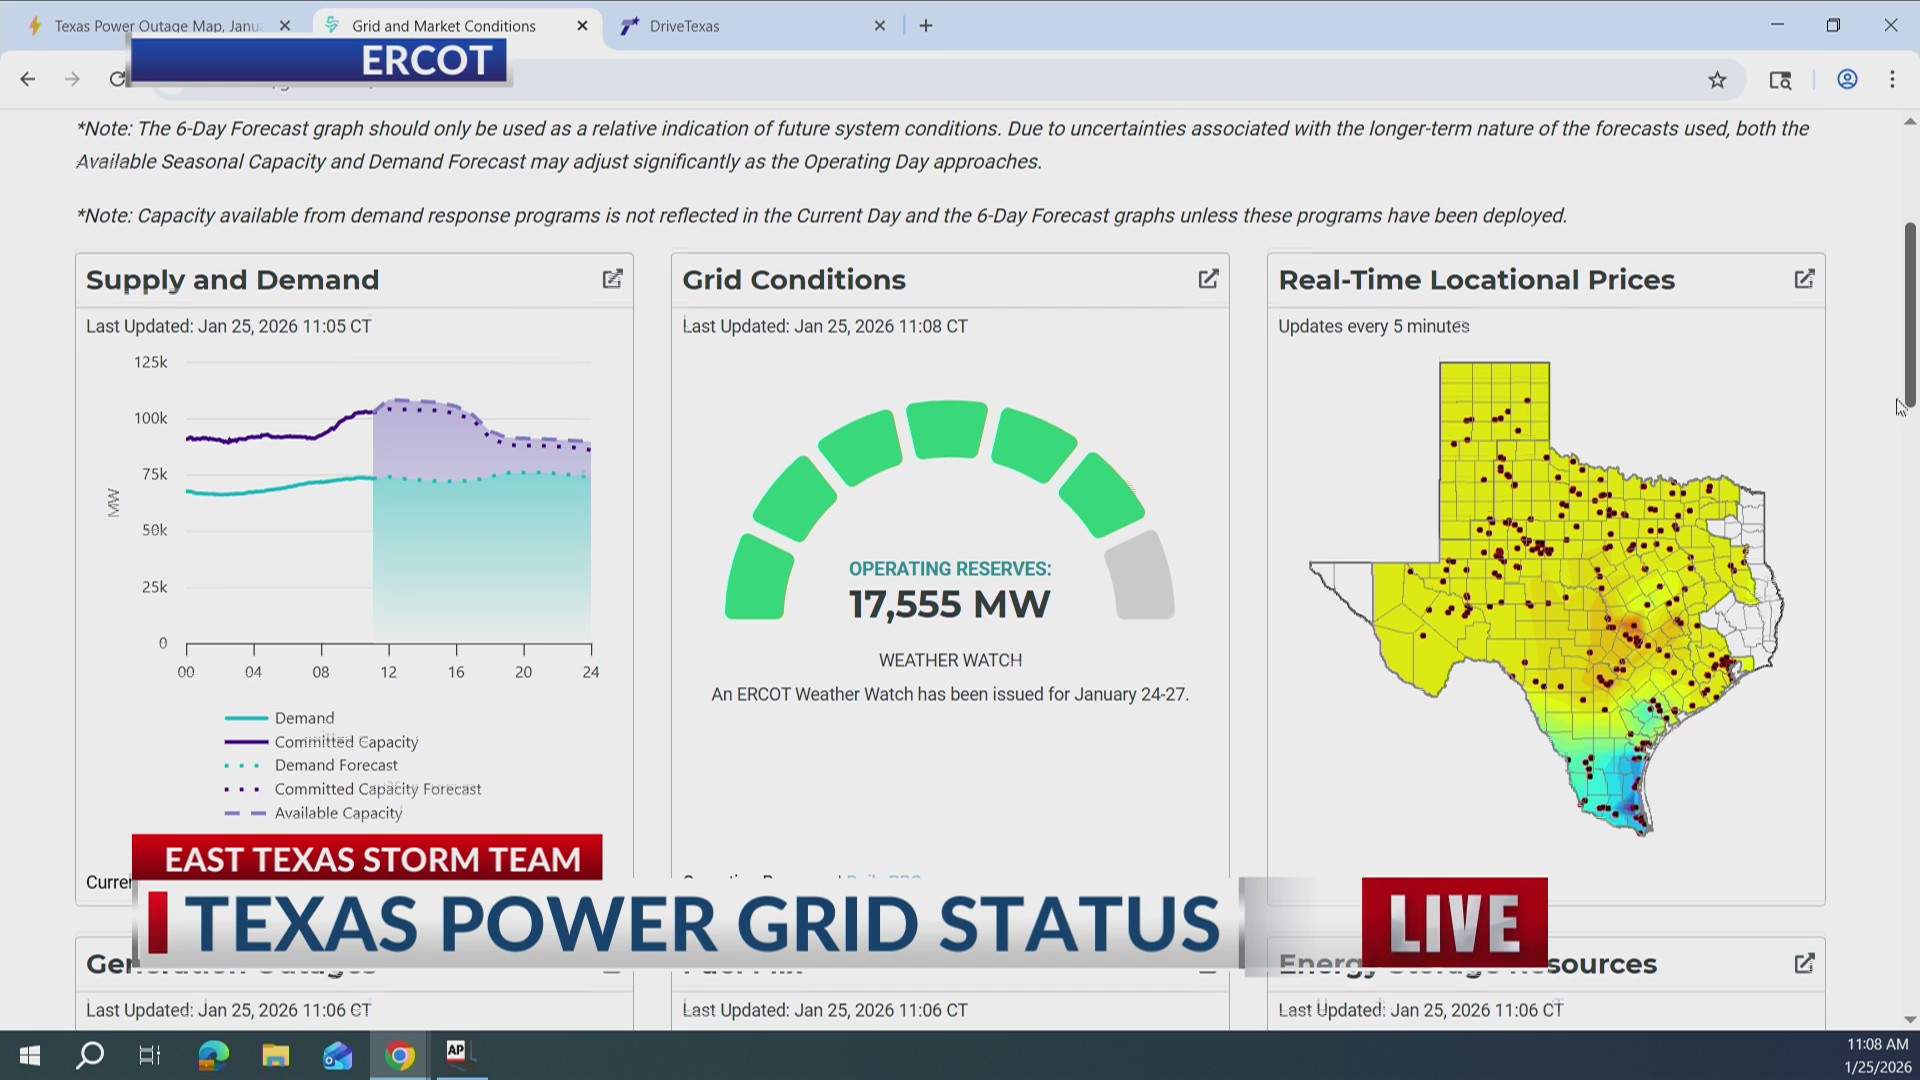Image resolution: width=1920 pixels, height=1080 pixels.
Task: Toggle the Demand series in the chart legend
Action: pos(304,717)
